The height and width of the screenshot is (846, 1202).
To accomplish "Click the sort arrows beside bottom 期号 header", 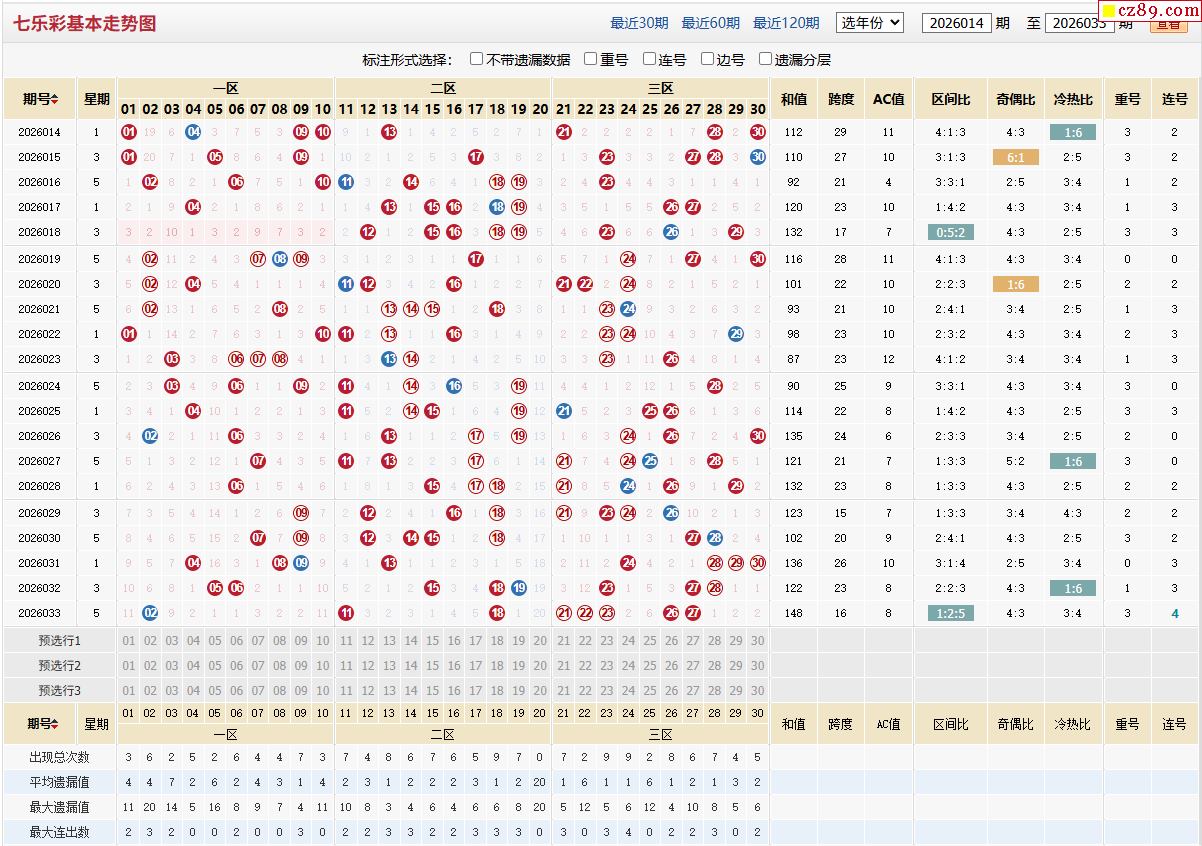I will [55, 724].
